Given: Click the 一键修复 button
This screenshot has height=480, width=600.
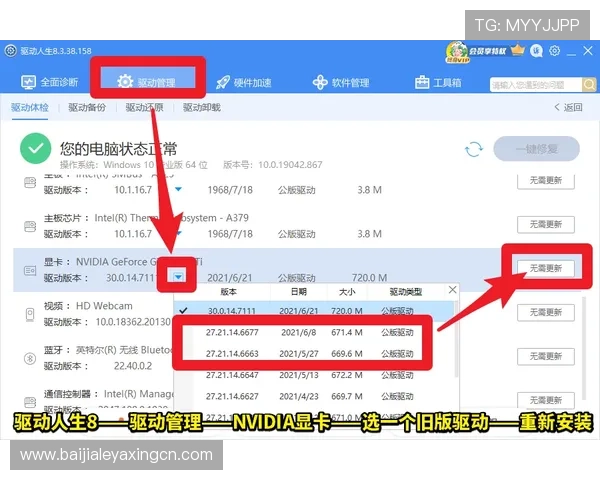Looking at the screenshot, I should pos(536,149).
